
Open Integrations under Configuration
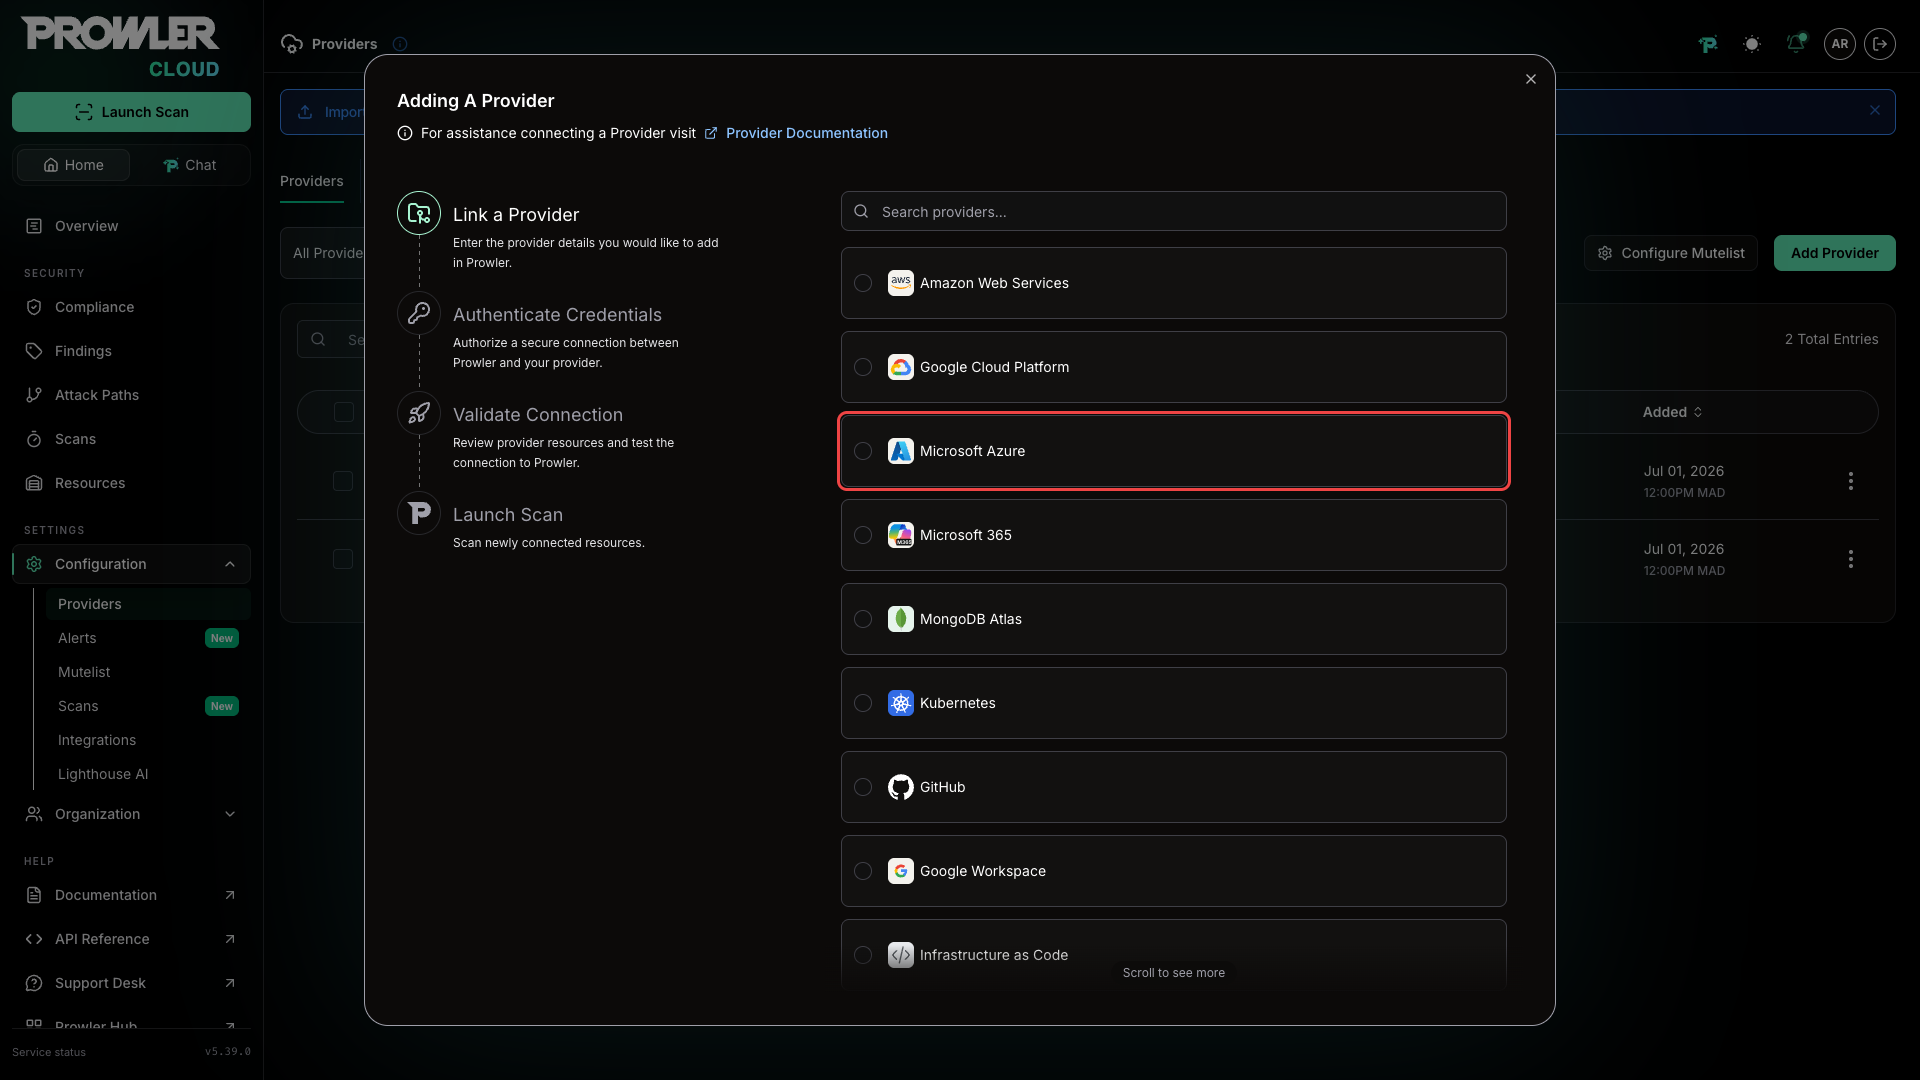coord(148,740)
